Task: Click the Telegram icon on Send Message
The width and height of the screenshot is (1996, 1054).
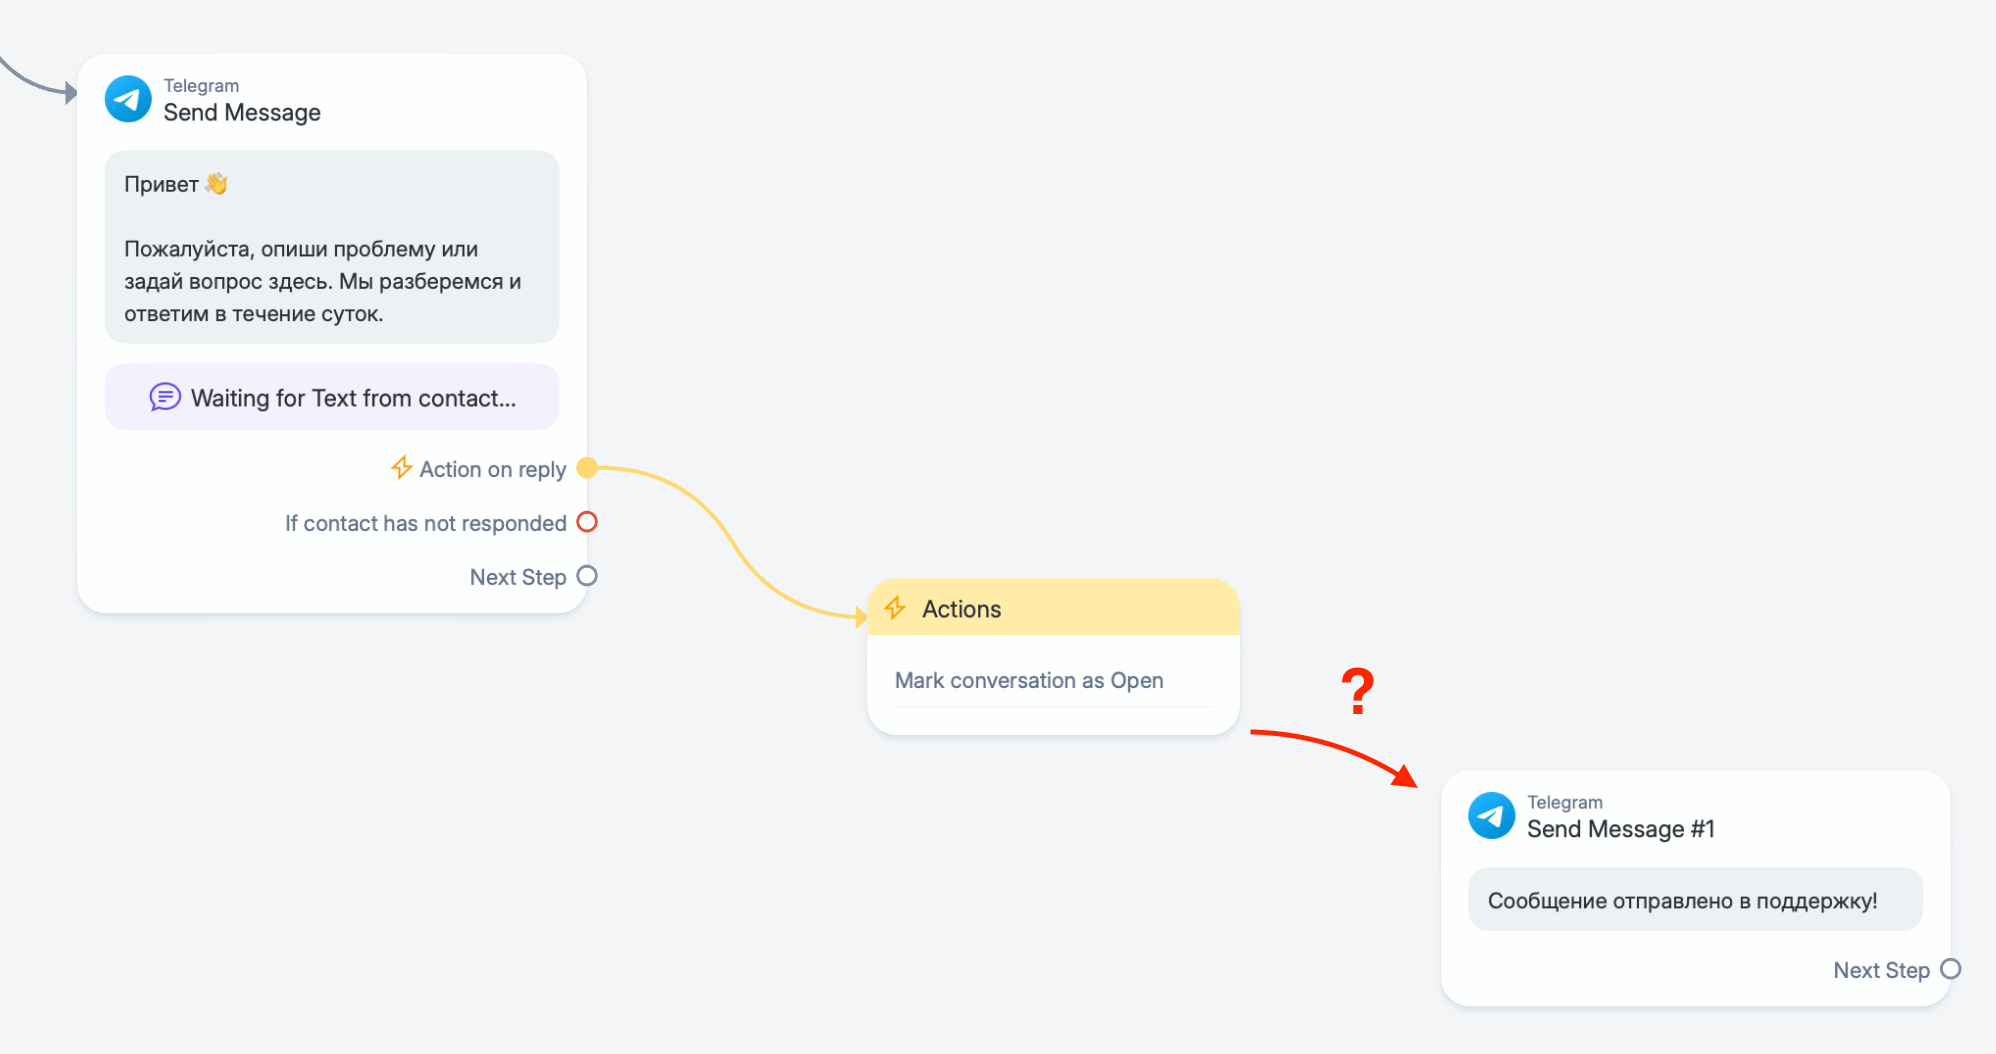Action: [128, 99]
